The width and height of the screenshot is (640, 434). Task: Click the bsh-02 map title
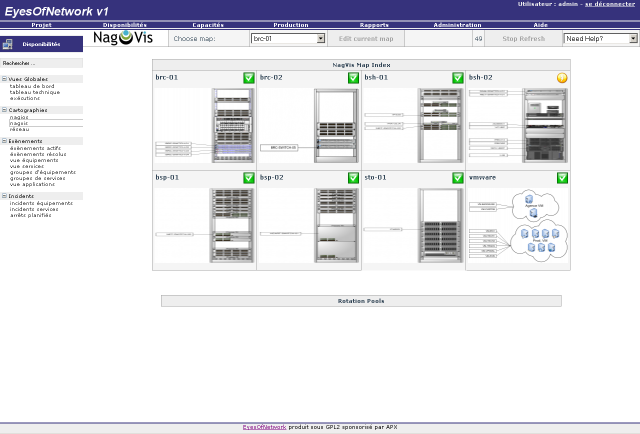(x=480, y=77)
